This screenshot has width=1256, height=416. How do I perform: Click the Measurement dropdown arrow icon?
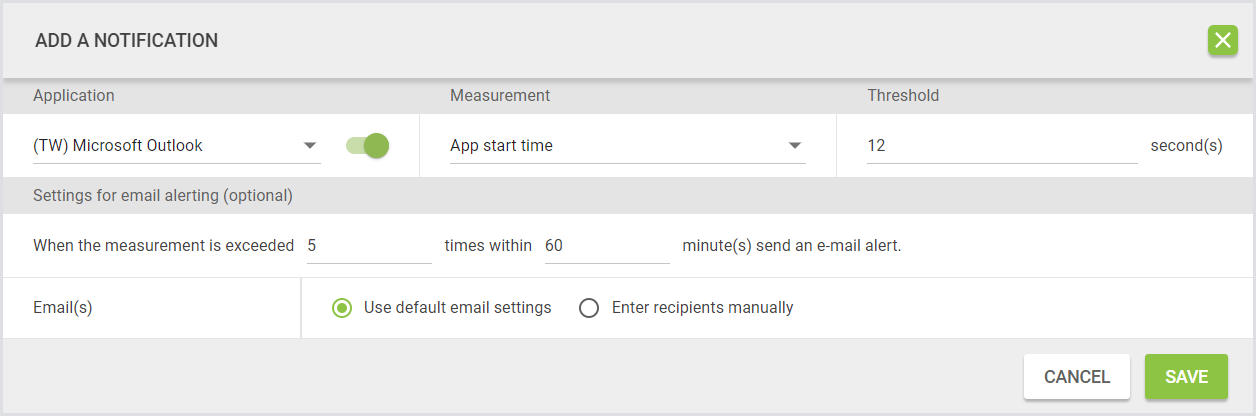(x=795, y=146)
